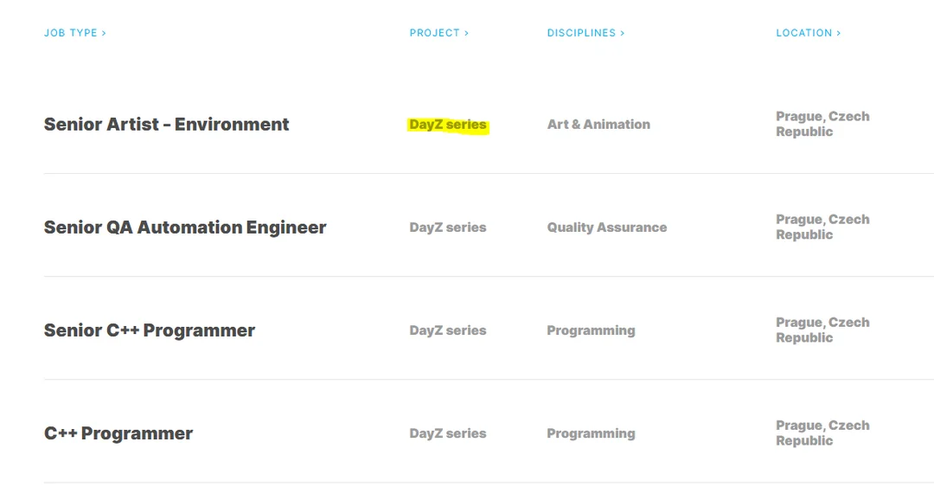Select the Quality Assurance discipline

pyautogui.click(x=606, y=228)
